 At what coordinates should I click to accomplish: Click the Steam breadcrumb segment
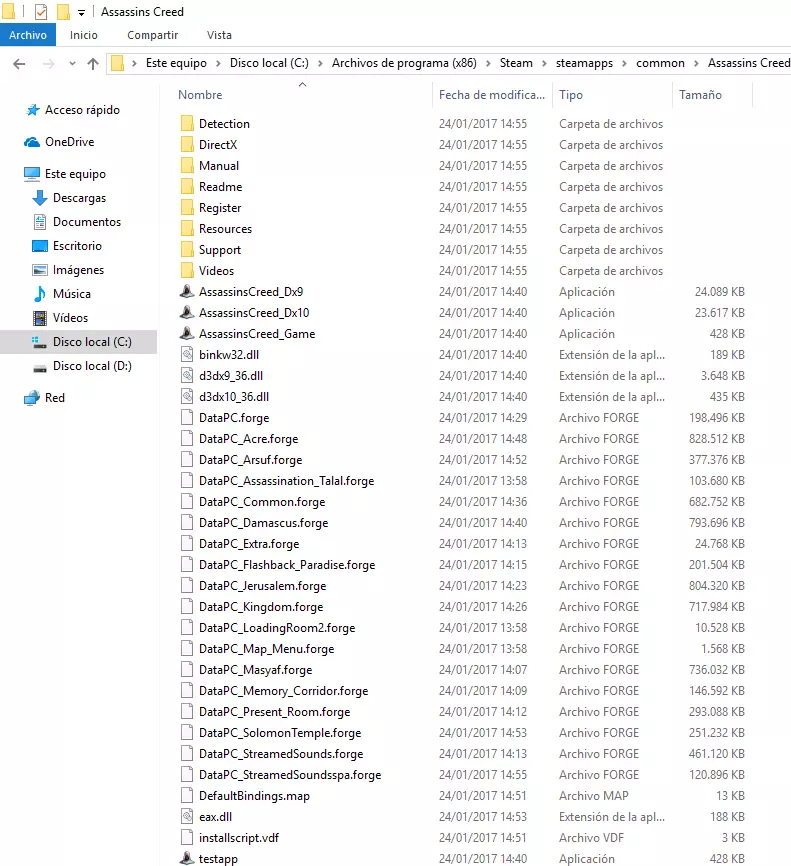[516, 63]
